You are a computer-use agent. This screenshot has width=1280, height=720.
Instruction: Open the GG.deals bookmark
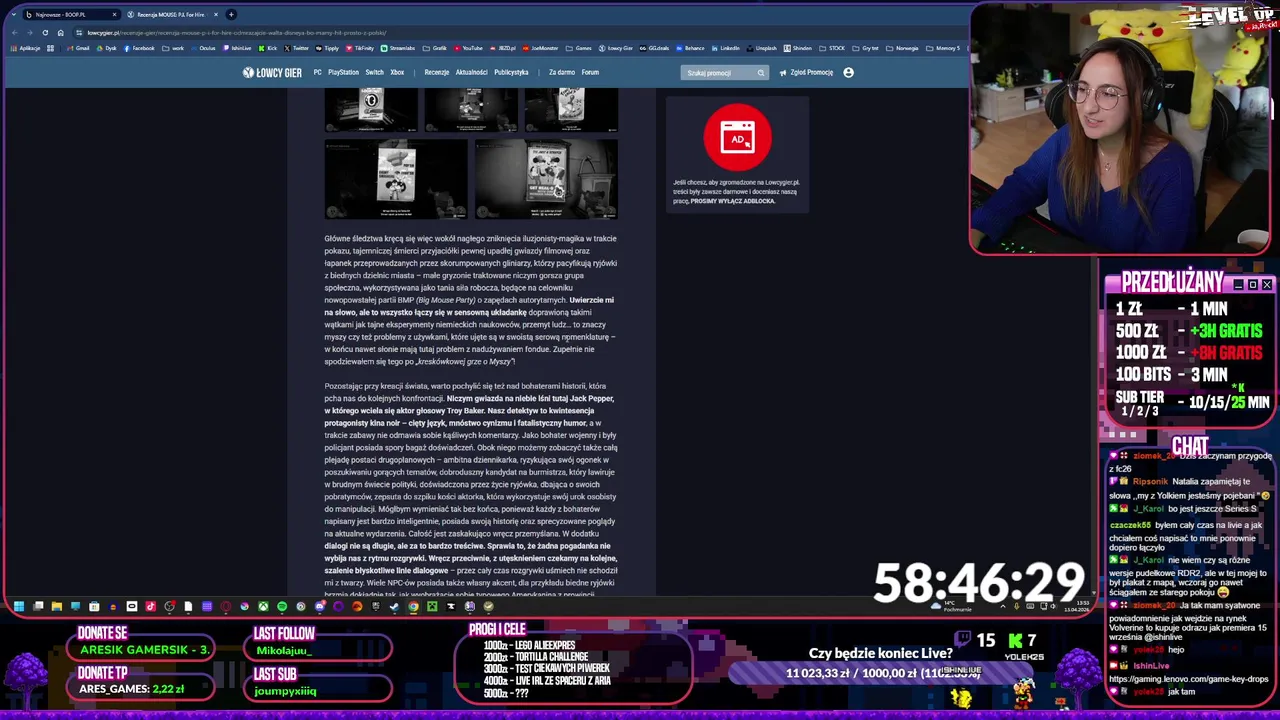coord(654,48)
